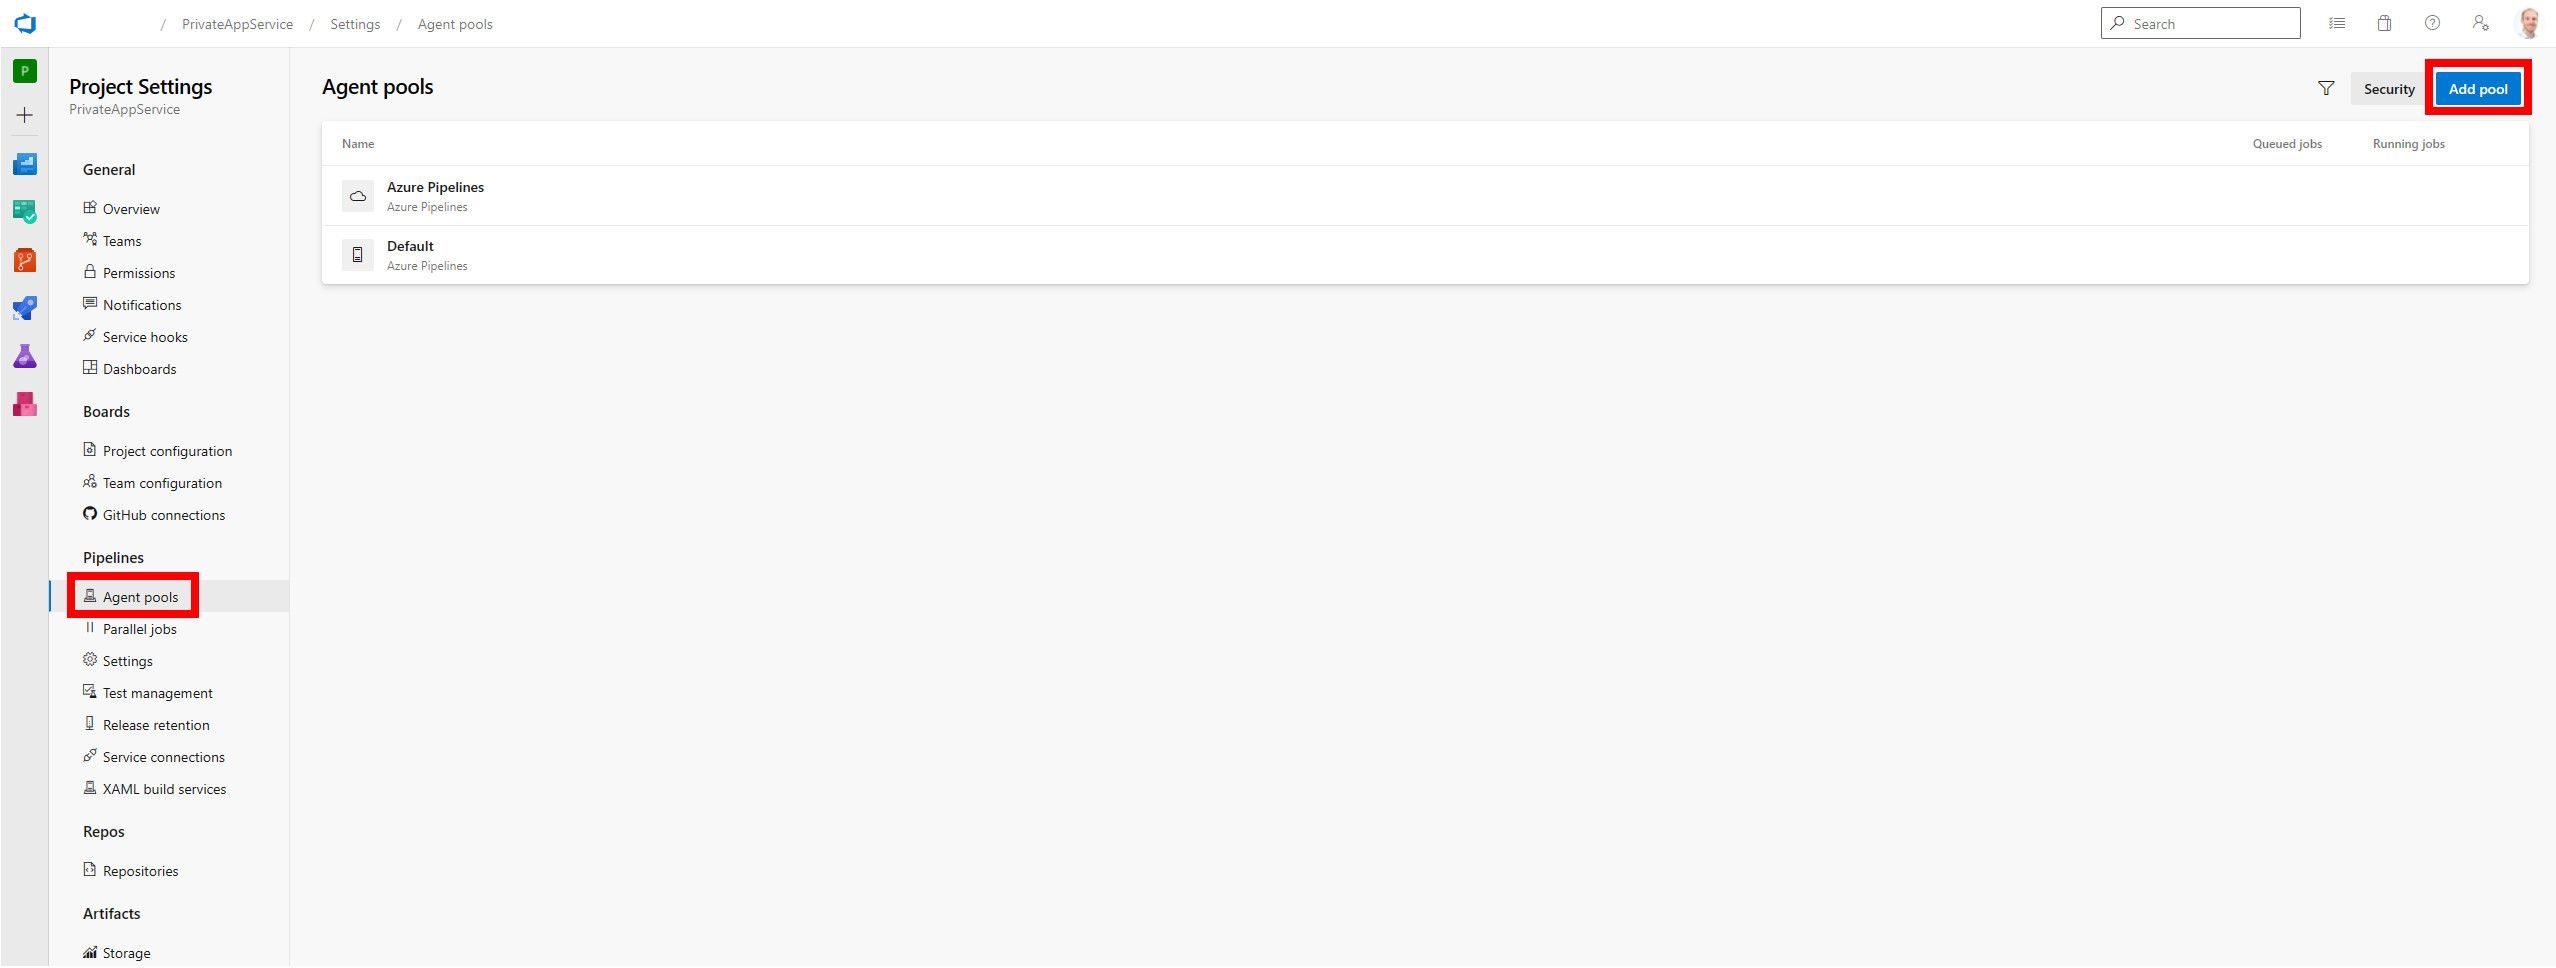Click the Add pool button

[2478, 88]
